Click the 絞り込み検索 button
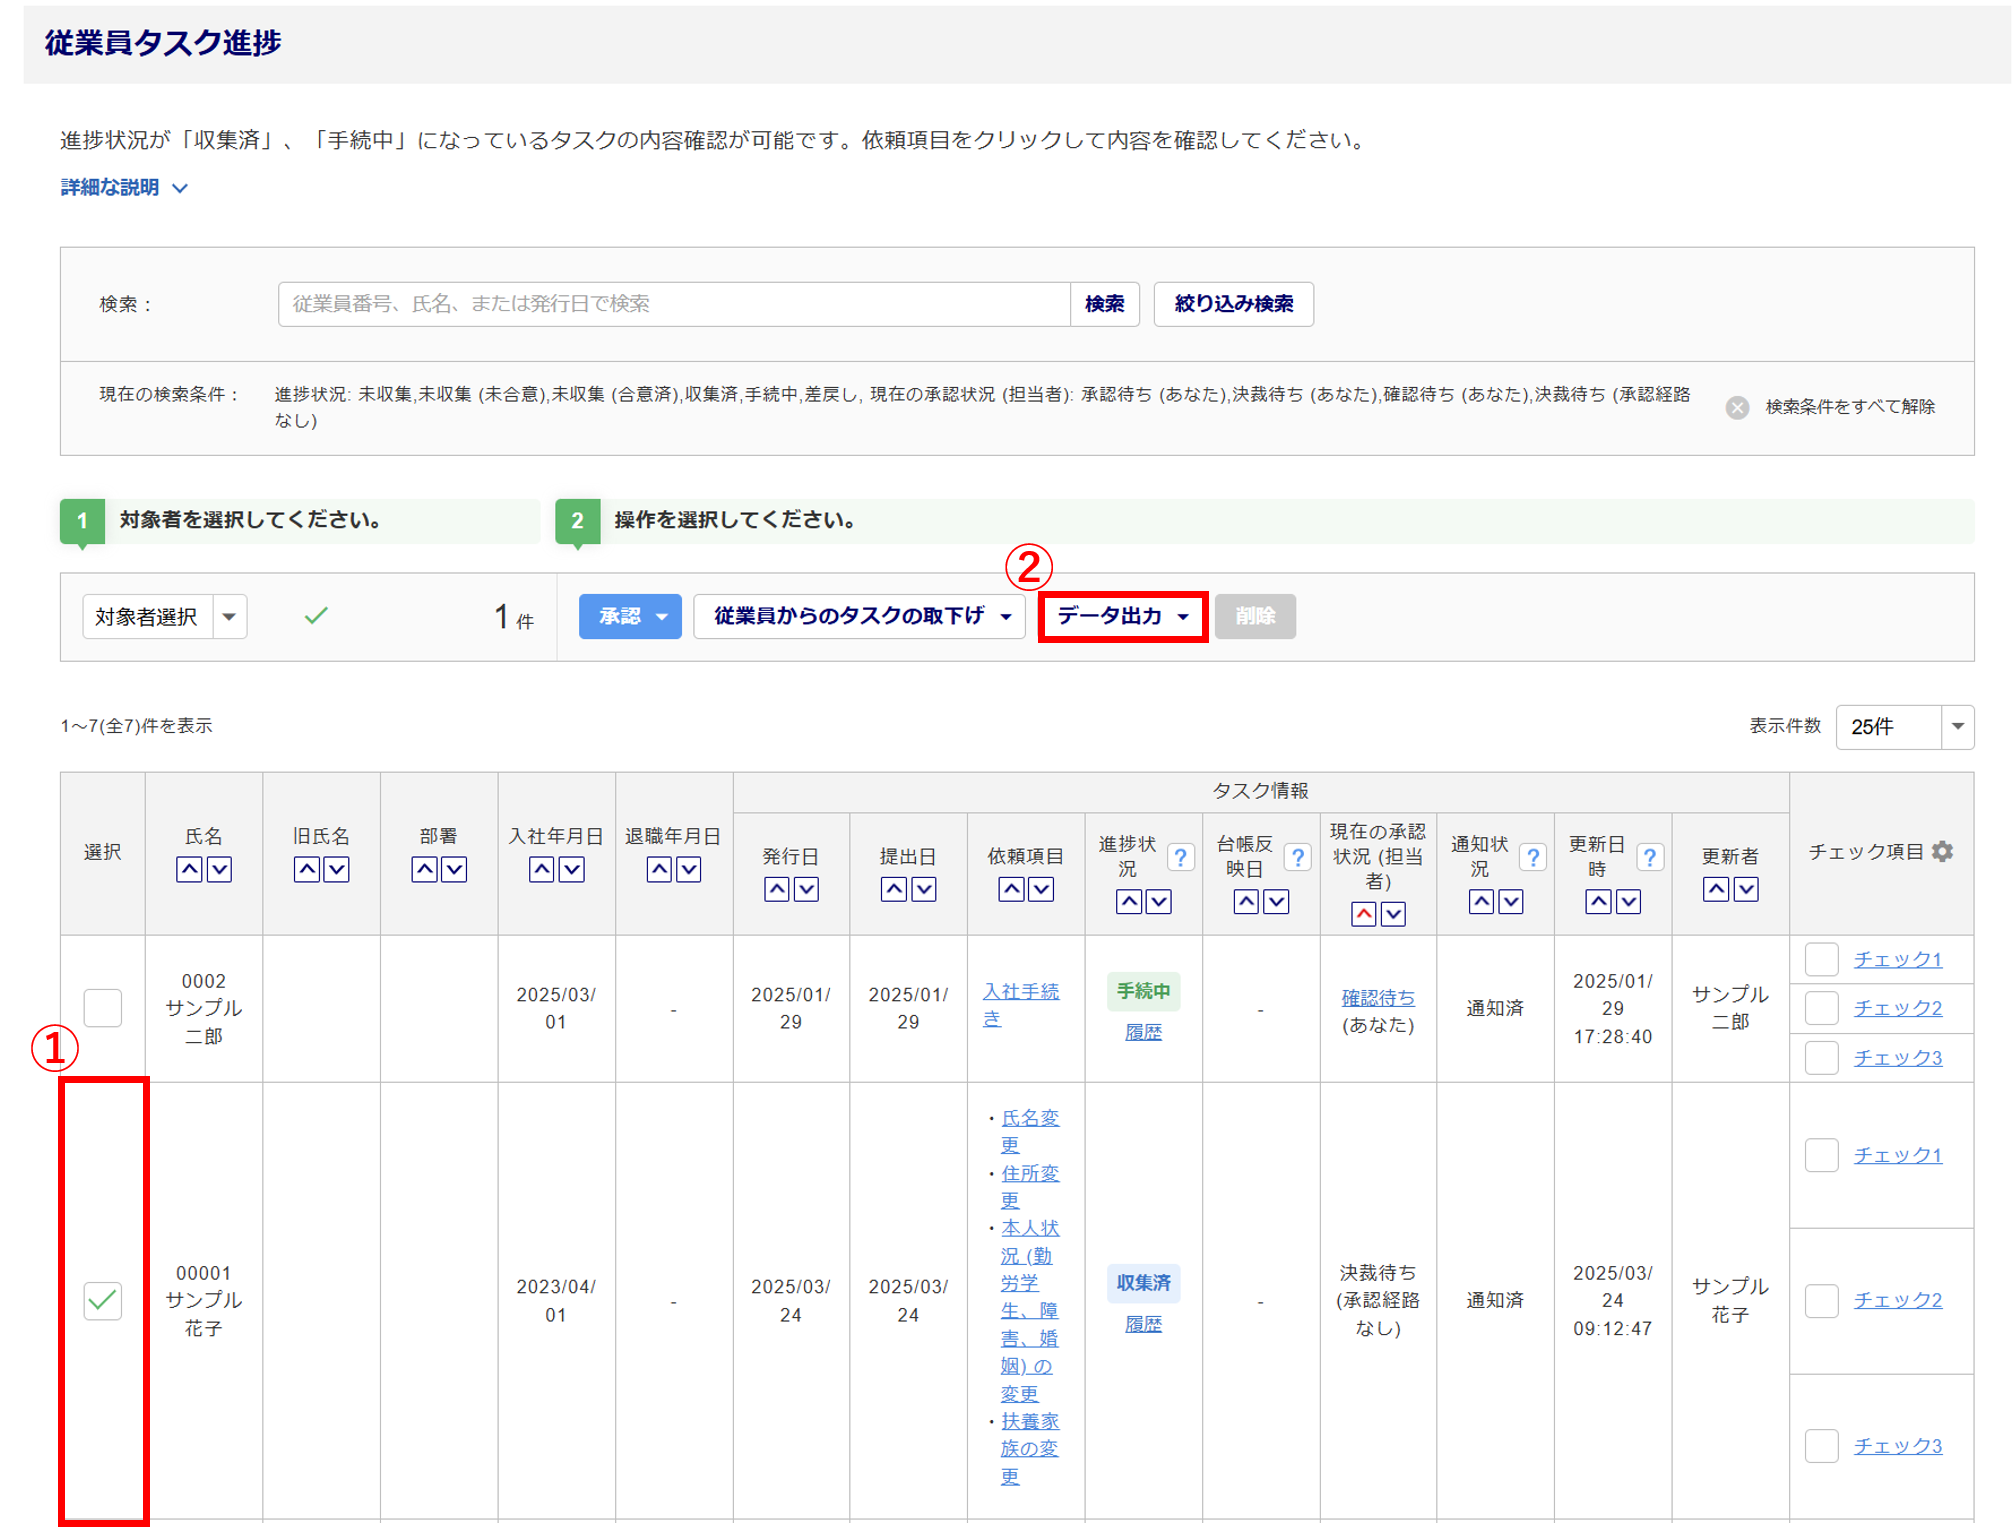The width and height of the screenshot is (2015, 1527). (x=1233, y=304)
